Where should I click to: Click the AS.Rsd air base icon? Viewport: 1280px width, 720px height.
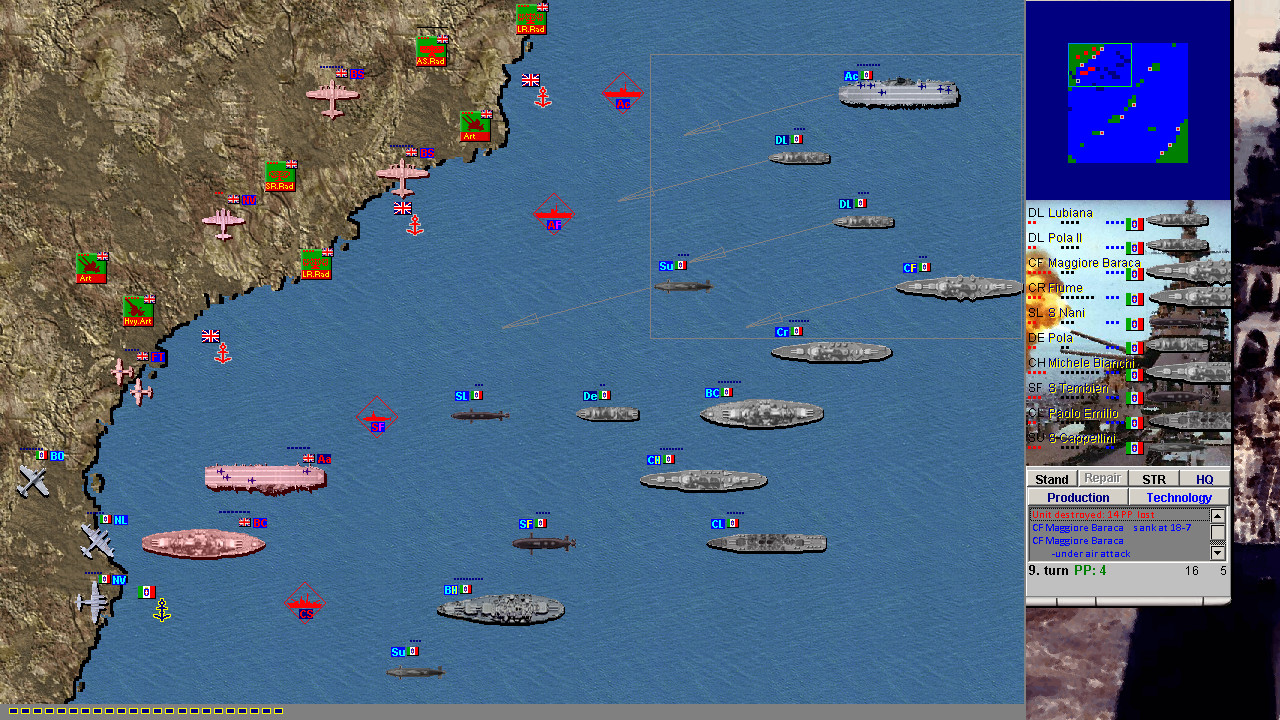tap(430, 50)
